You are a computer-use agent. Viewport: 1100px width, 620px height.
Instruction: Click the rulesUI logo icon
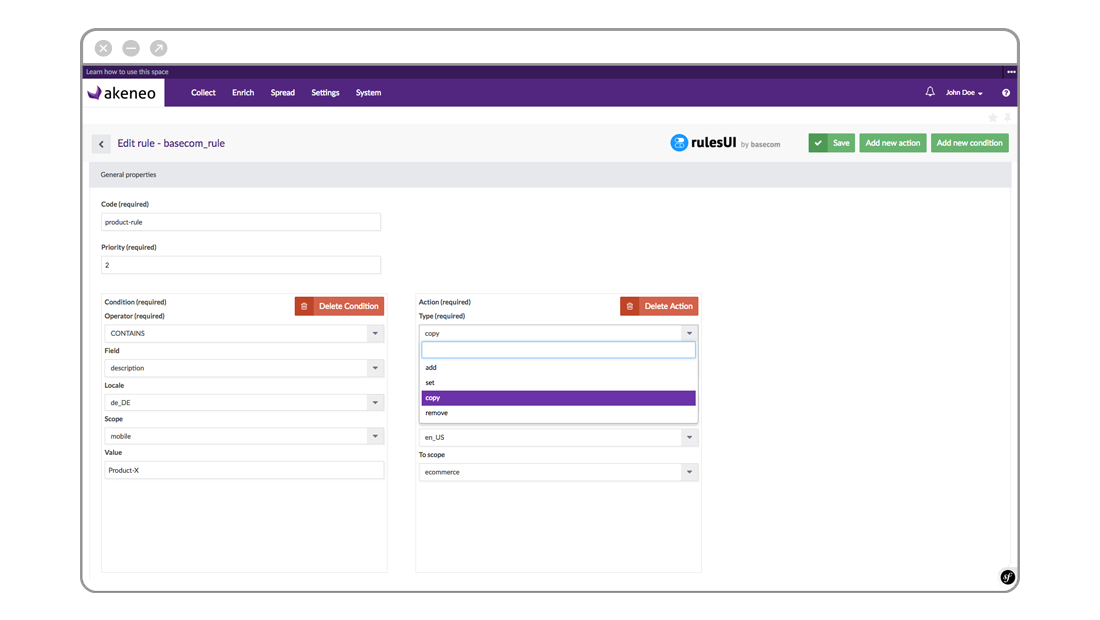[x=680, y=142]
